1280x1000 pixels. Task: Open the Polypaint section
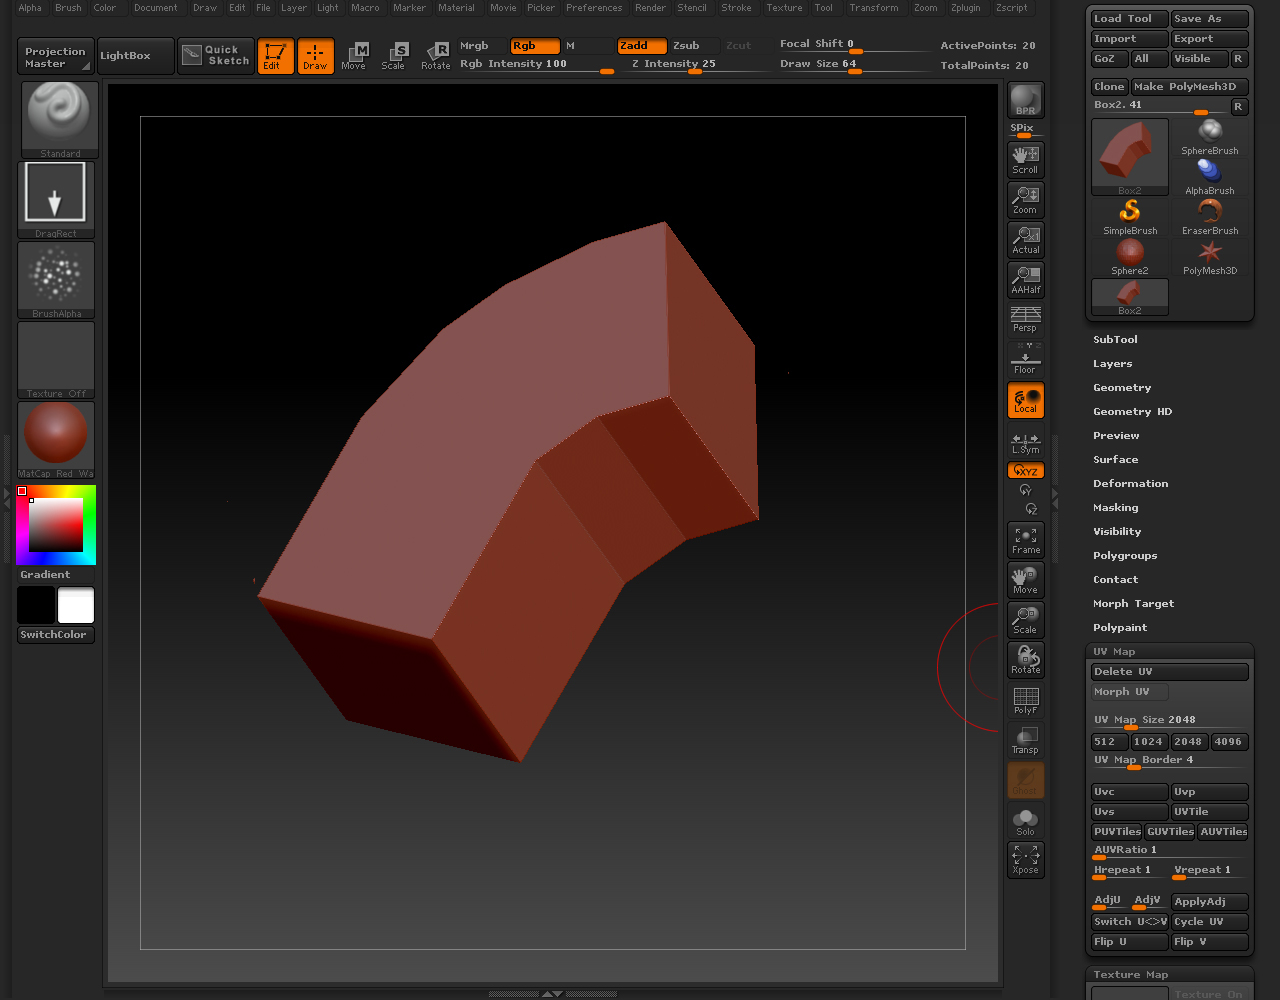click(1120, 628)
